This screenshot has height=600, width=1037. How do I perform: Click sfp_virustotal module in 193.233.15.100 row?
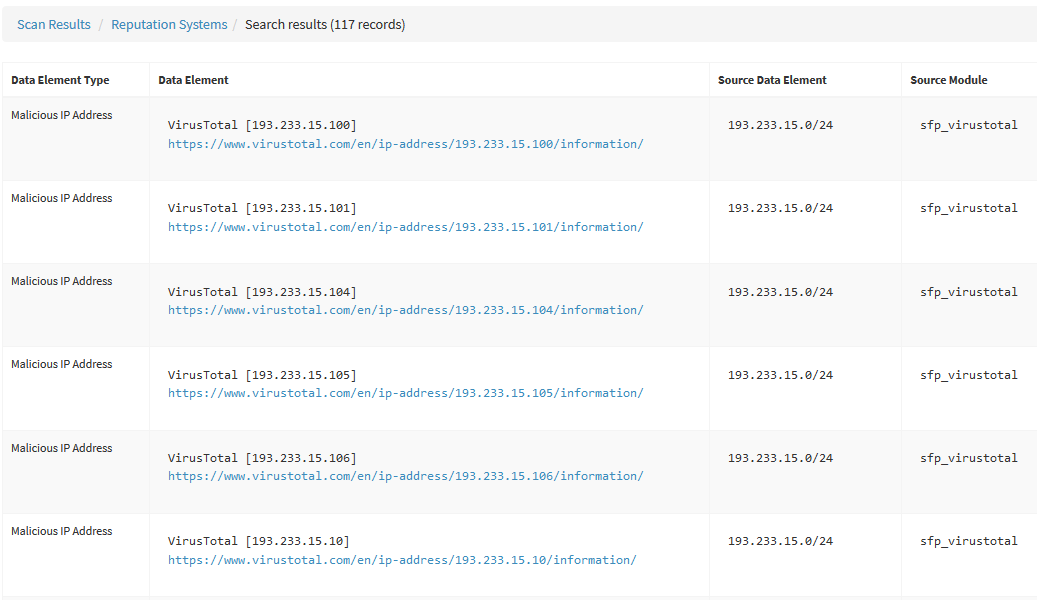click(x=969, y=125)
